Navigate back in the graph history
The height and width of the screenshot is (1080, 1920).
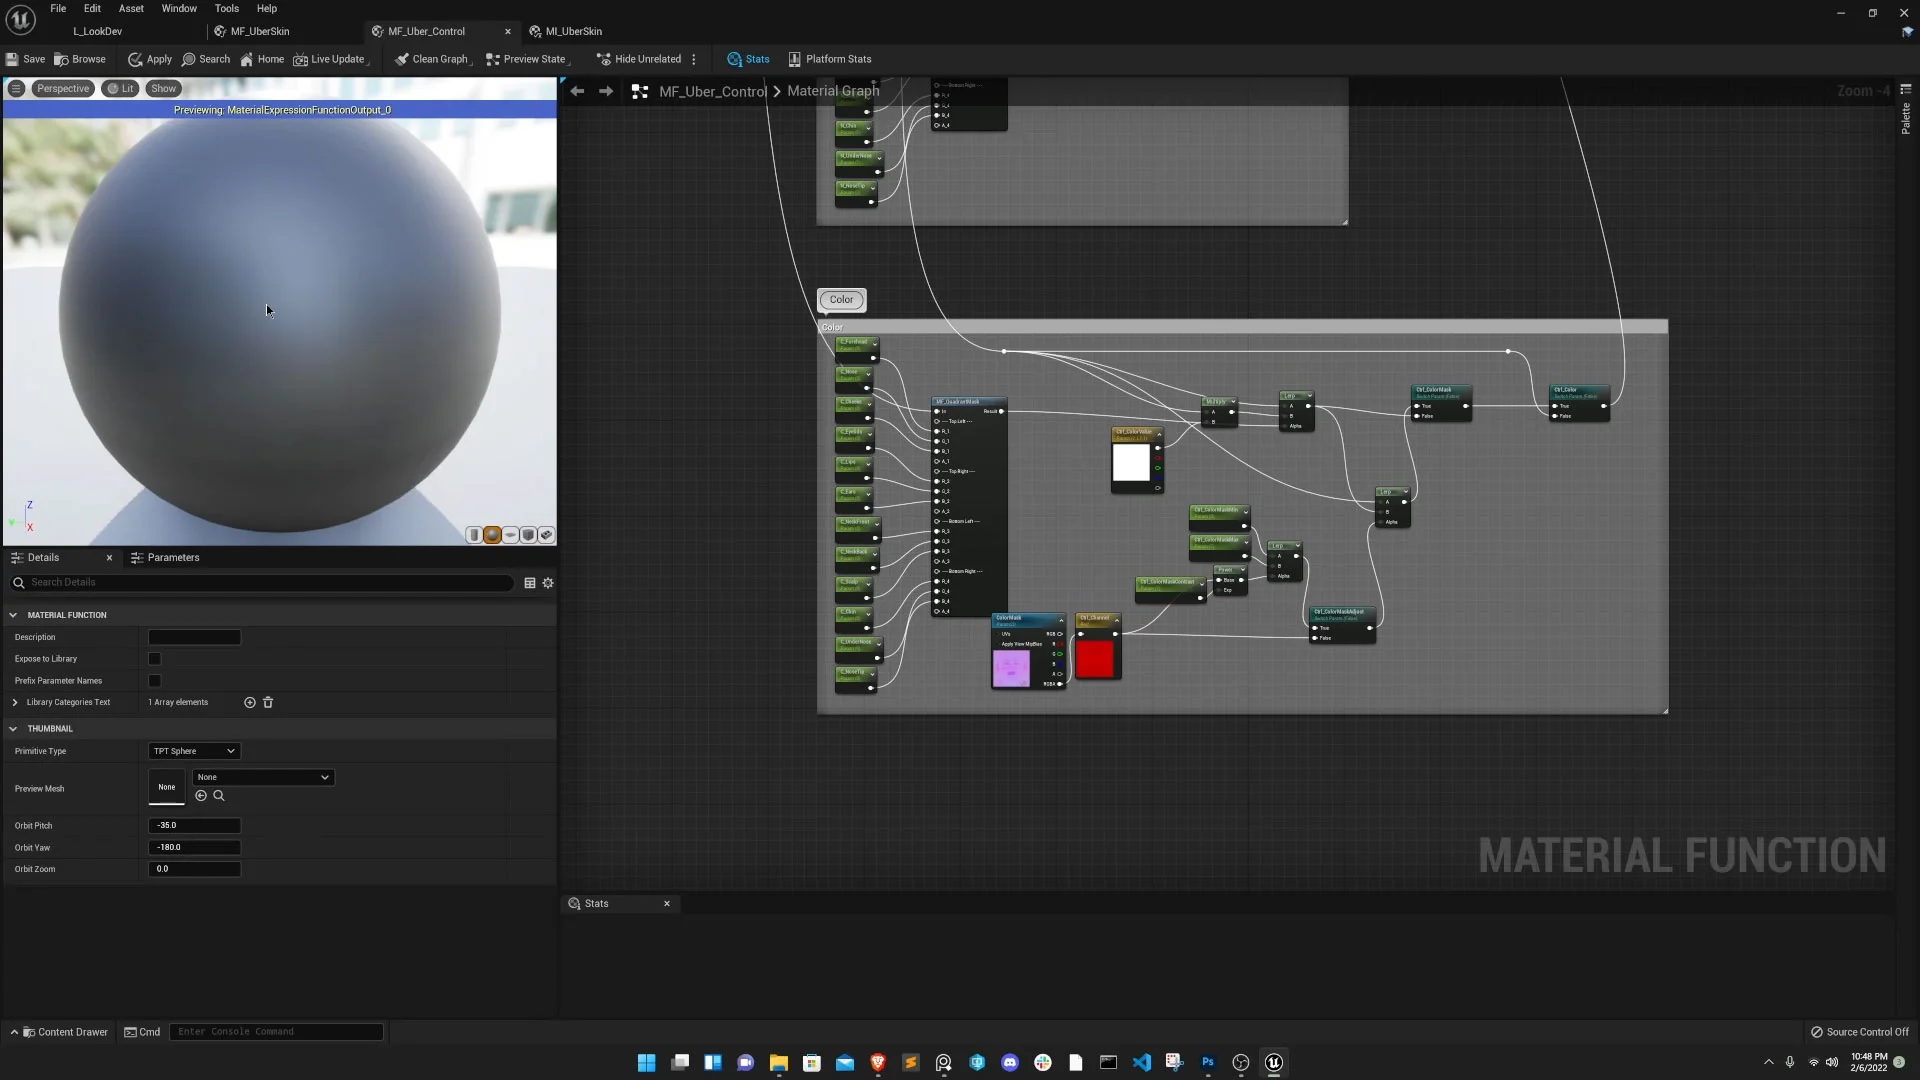pyautogui.click(x=577, y=91)
